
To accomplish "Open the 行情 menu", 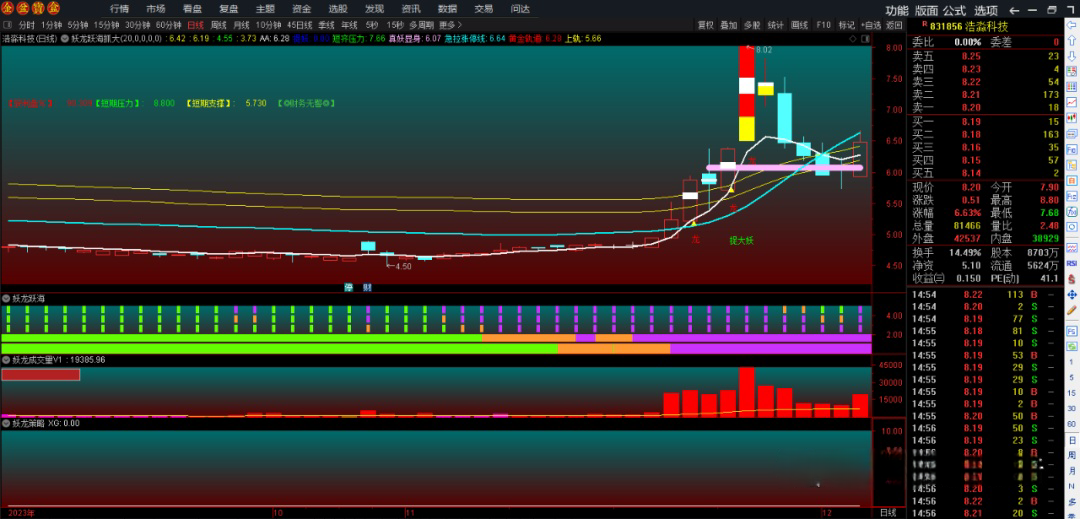I will click(119, 9).
